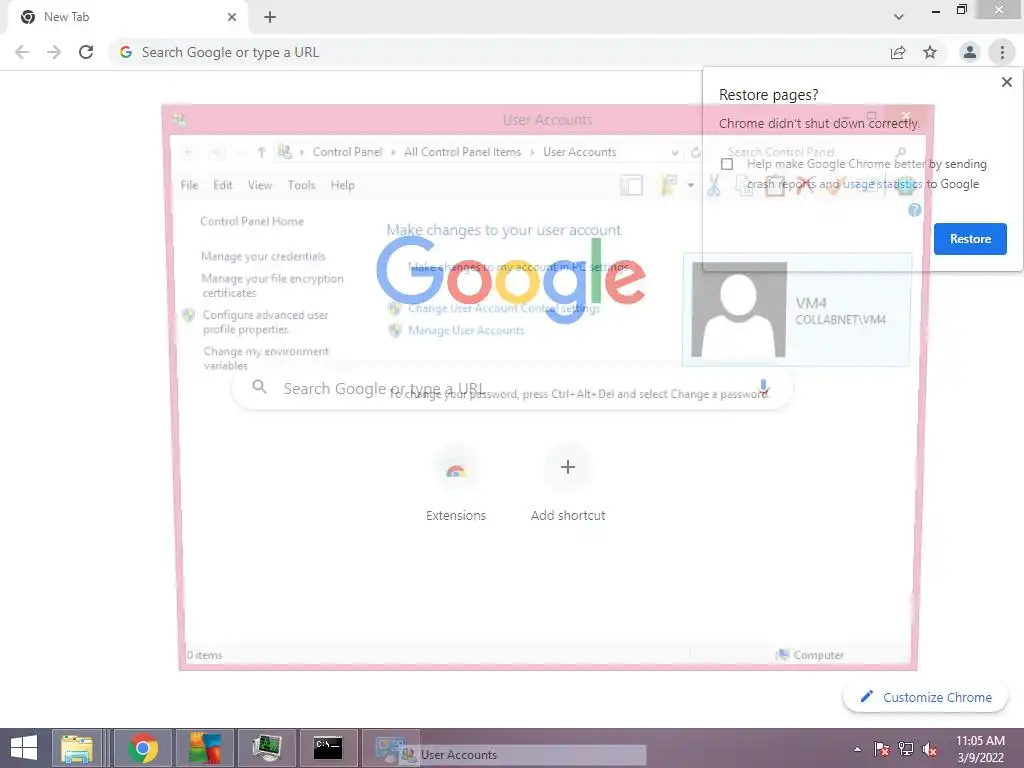Open the usage statistics link
Viewport: 1024px width, 768px height.
point(882,184)
